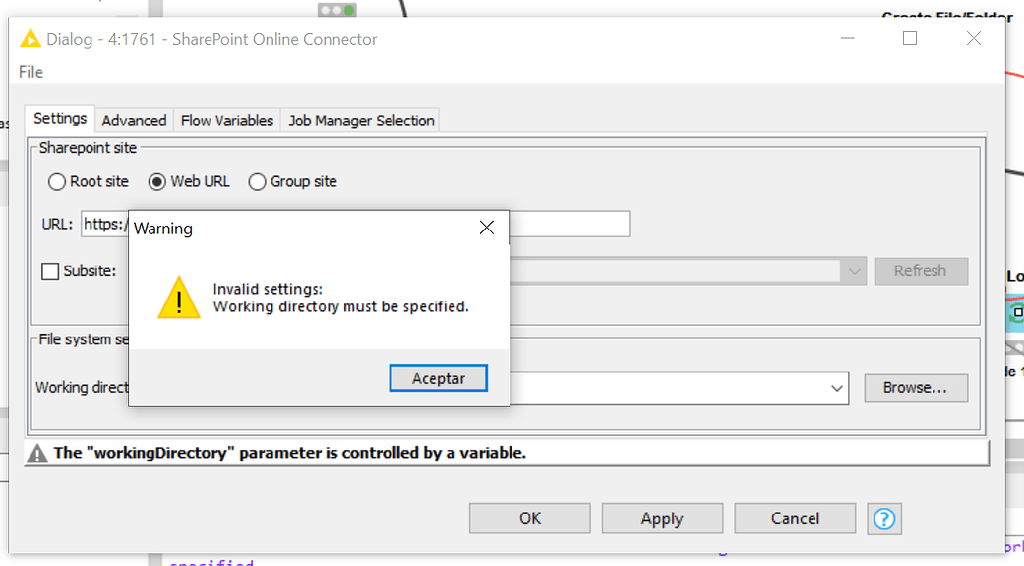The width and height of the screenshot is (1024, 566).
Task: Switch to the Settings tab
Action: pyautogui.click(x=60, y=118)
